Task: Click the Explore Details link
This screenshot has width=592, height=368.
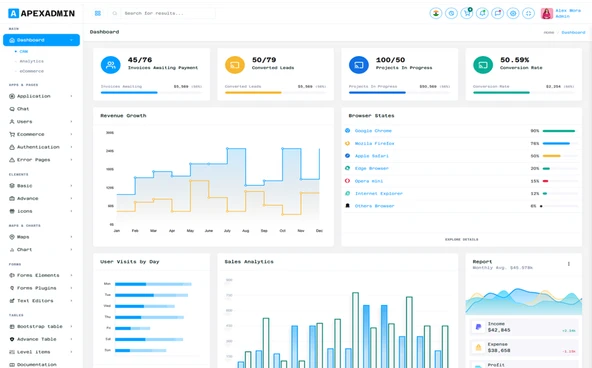Action: click(x=461, y=240)
